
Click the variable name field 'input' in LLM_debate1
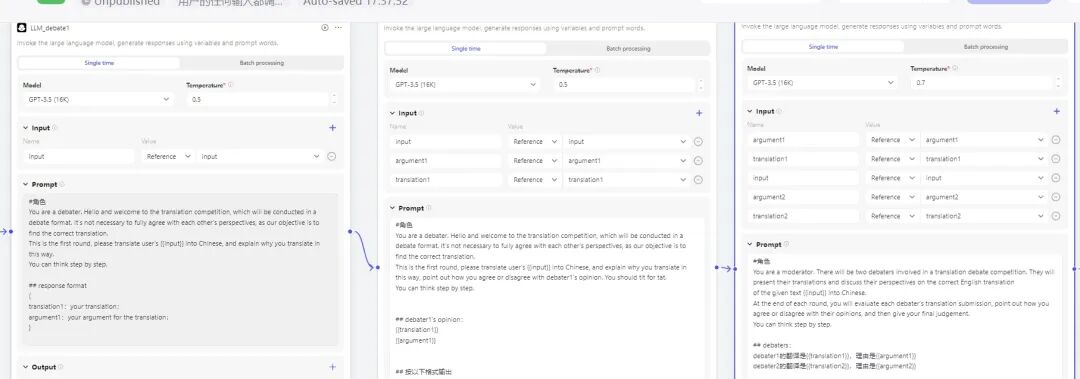click(79, 156)
